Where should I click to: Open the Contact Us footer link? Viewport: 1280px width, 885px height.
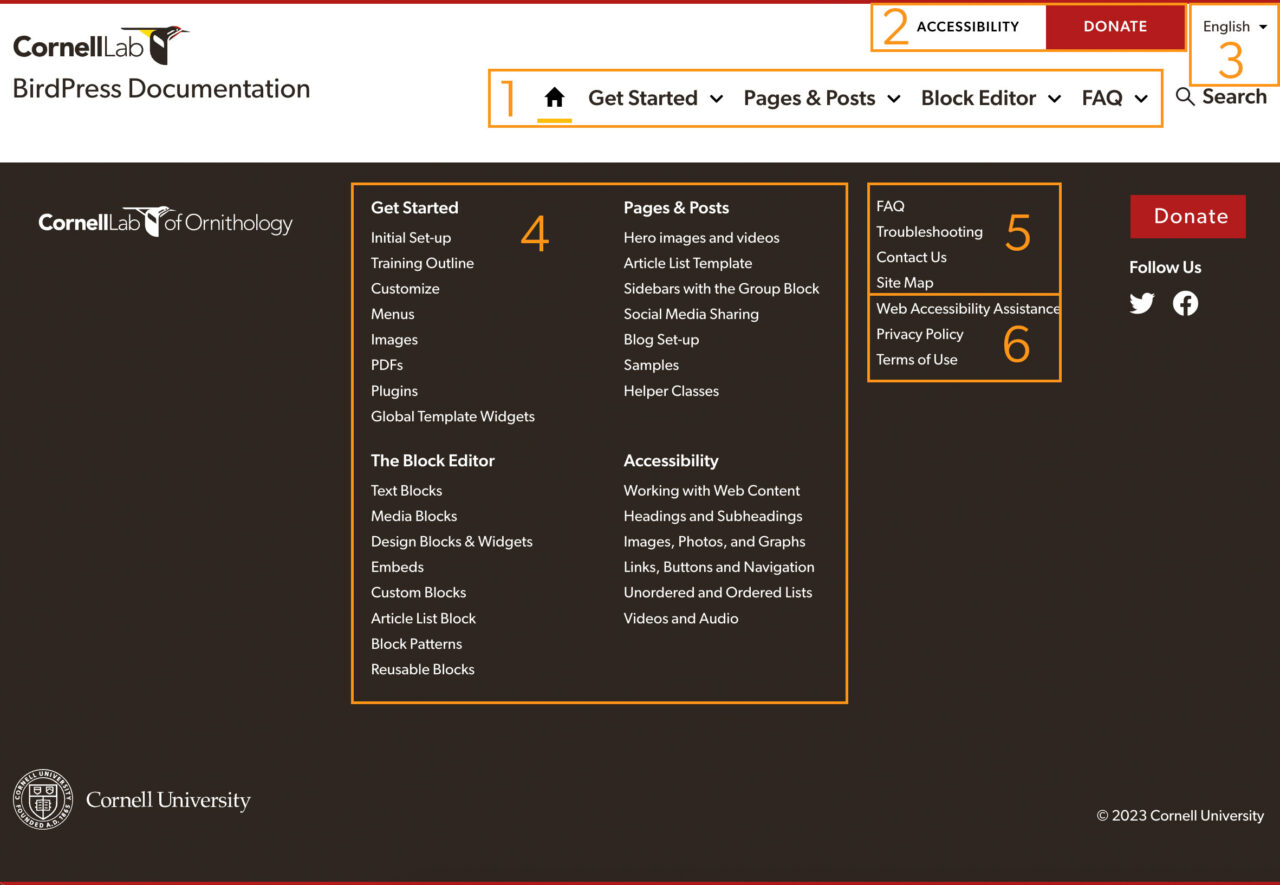[x=911, y=257]
